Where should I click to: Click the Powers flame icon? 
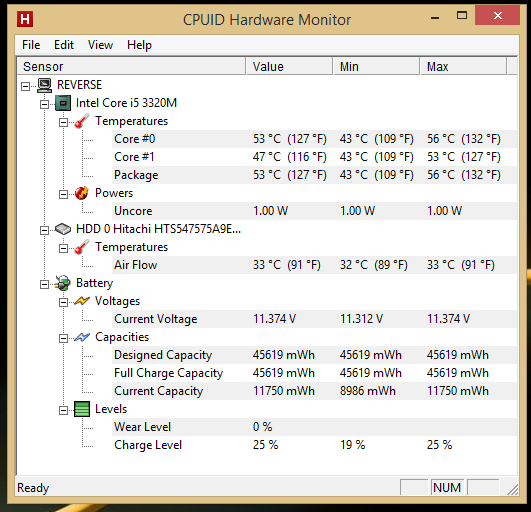[82, 193]
